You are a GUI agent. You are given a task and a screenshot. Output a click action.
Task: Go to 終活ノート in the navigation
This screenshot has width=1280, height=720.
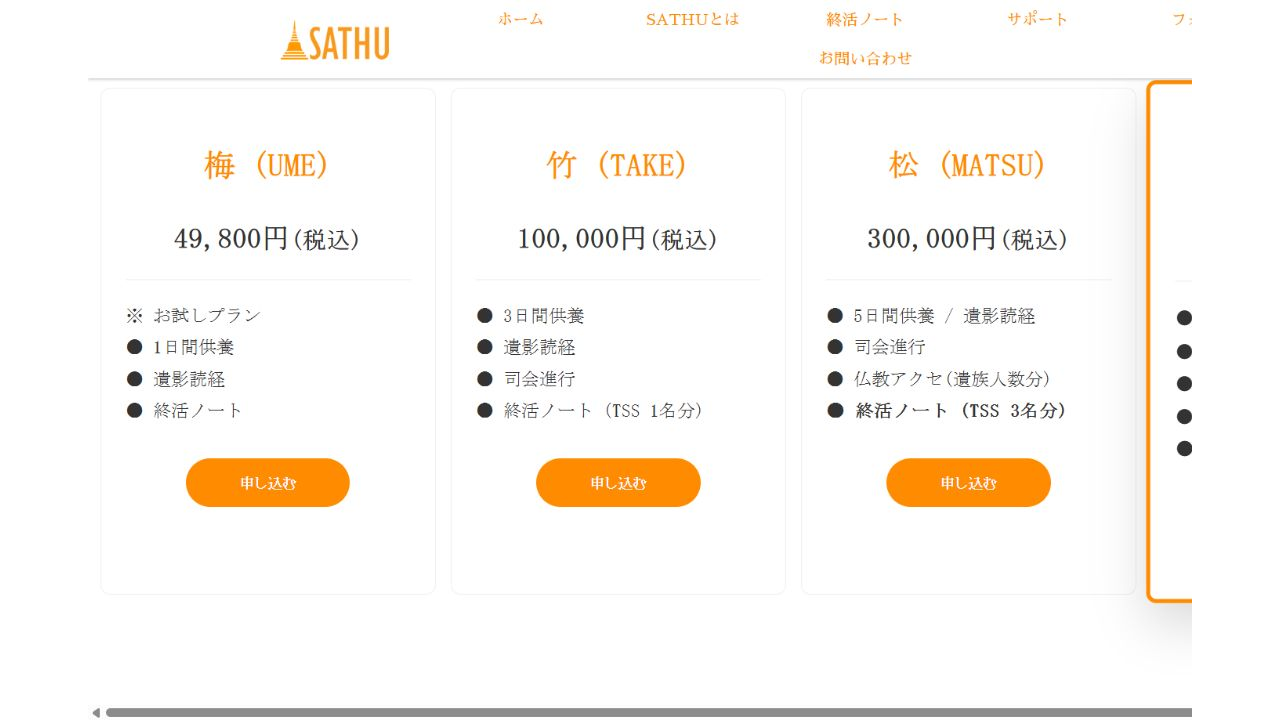pyautogui.click(x=865, y=19)
